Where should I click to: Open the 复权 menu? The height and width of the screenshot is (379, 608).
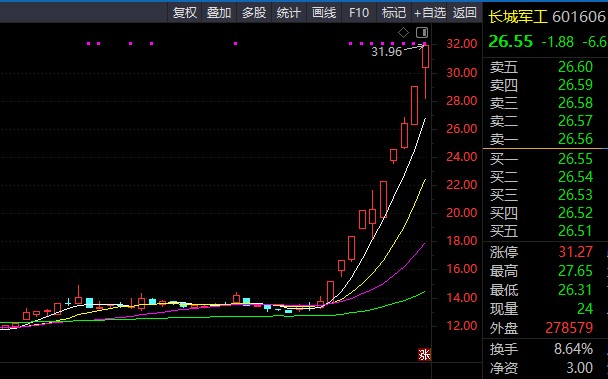tap(185, 13)
